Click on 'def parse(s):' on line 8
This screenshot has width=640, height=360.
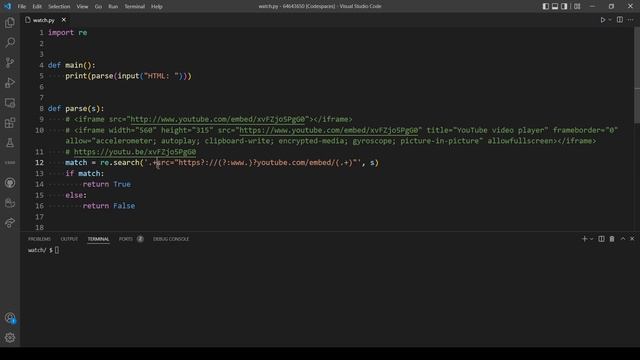tap(76, 109)
